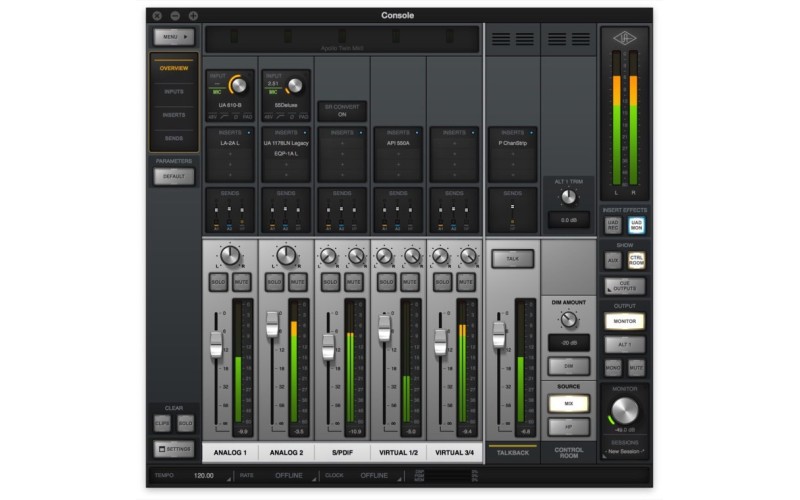This screenshot has height=500, width=800.
Task: Switch to the INPUTS view
Action: coord(174,91)
